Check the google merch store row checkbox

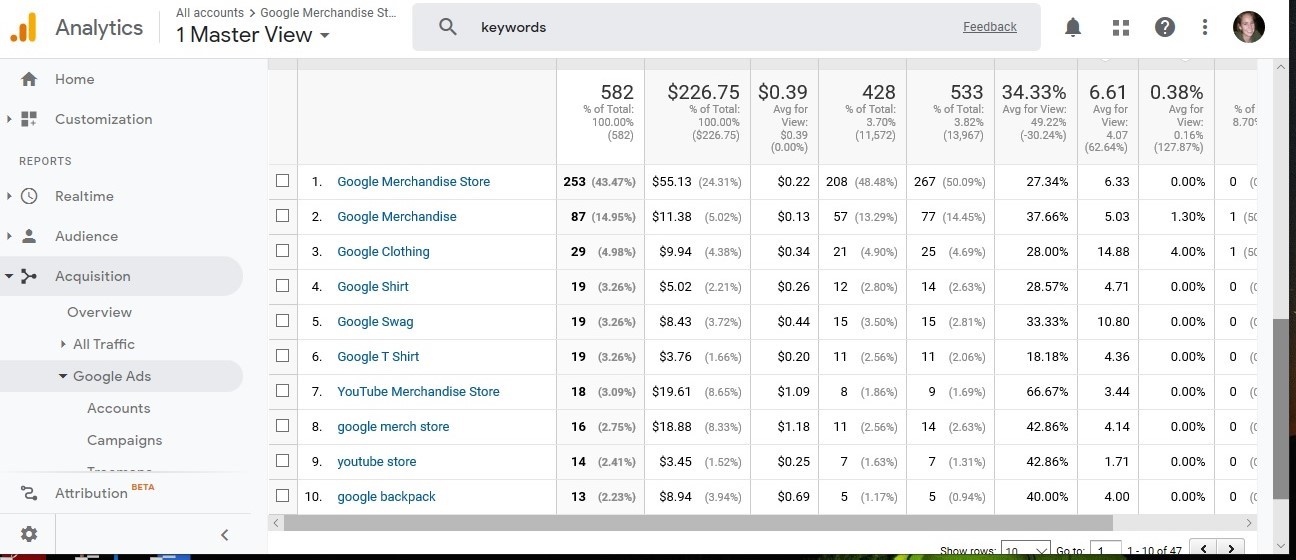(282, 426)
